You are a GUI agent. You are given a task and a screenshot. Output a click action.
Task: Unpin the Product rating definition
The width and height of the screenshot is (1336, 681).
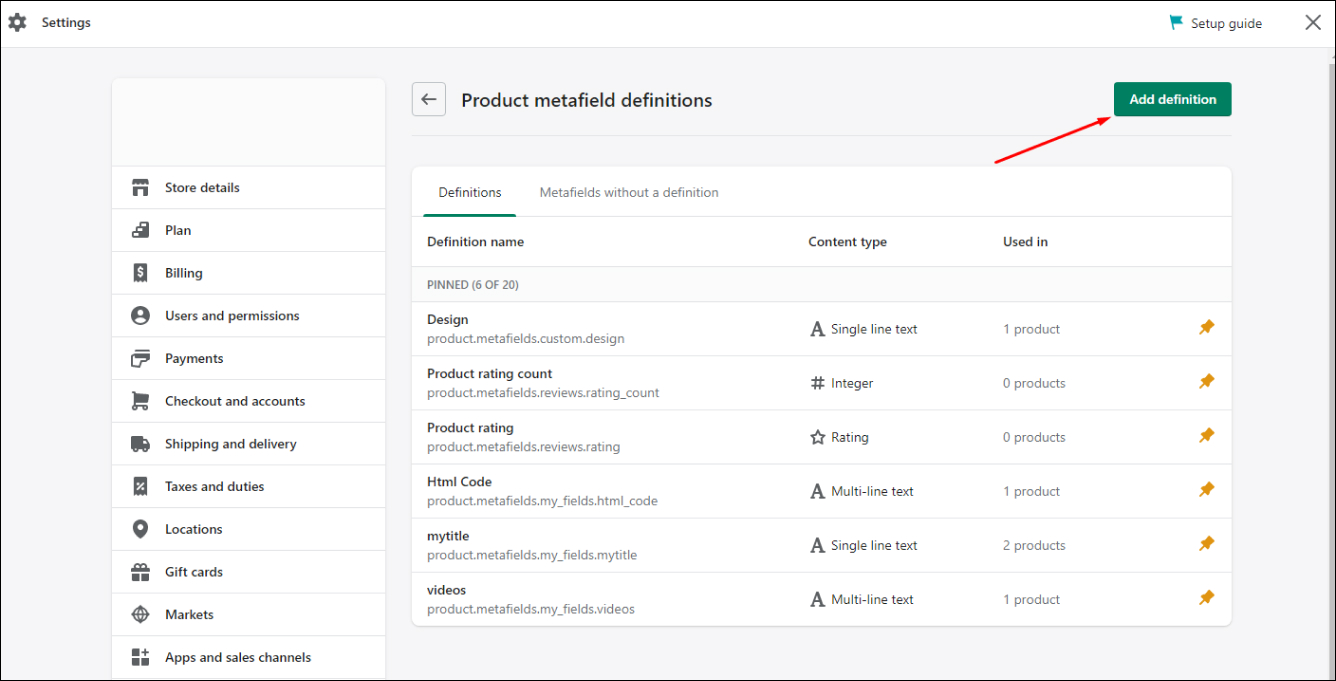(1207, 436)
